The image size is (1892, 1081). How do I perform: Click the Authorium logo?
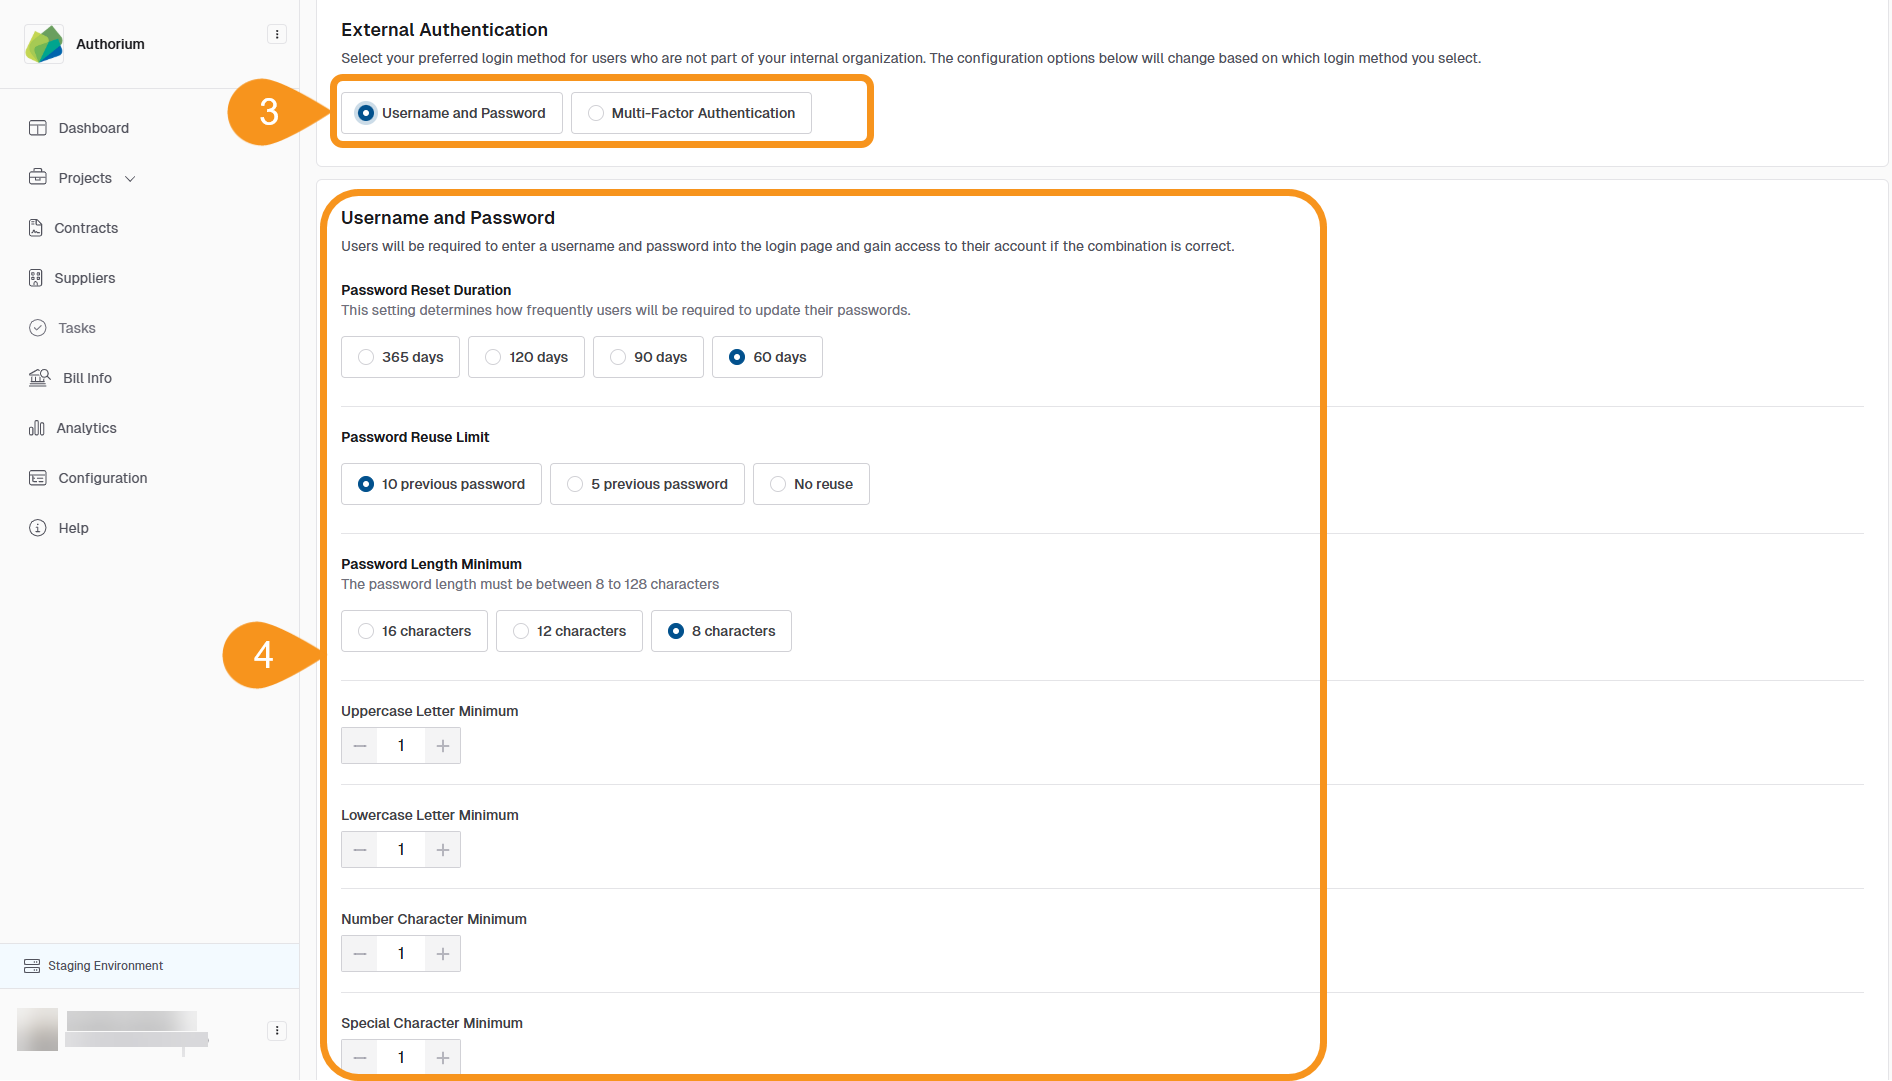coord(43,43)
